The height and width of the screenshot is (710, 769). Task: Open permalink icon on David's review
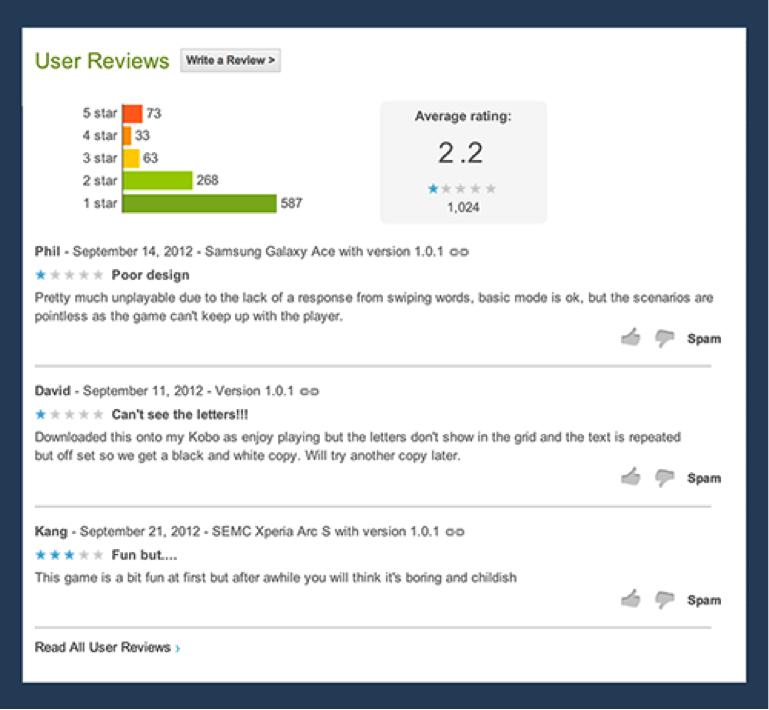[x=310, y=391]
